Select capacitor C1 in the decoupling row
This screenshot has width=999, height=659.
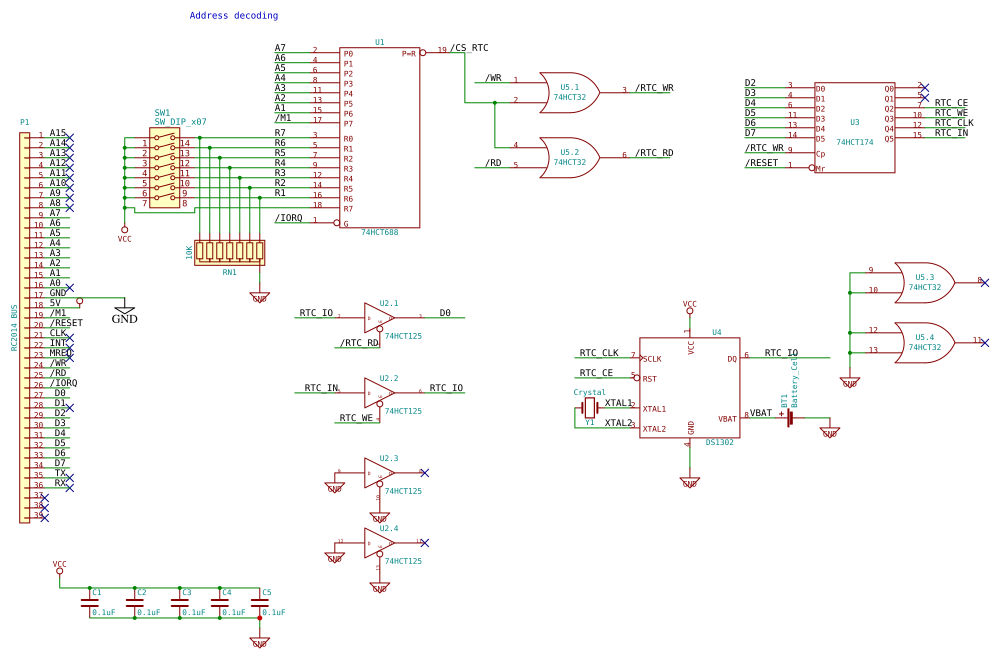90,600
